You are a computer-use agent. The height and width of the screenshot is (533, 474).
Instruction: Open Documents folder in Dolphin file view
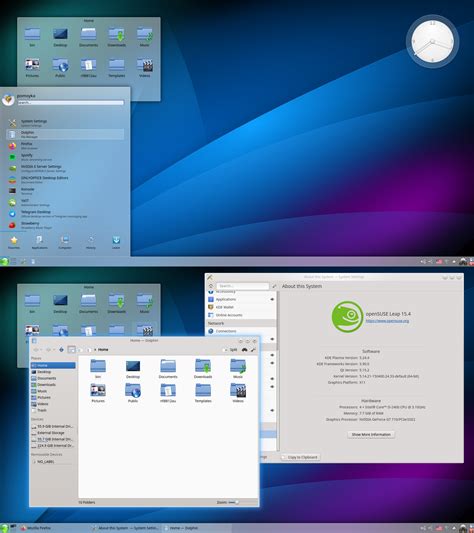click(x=168, y=369)
